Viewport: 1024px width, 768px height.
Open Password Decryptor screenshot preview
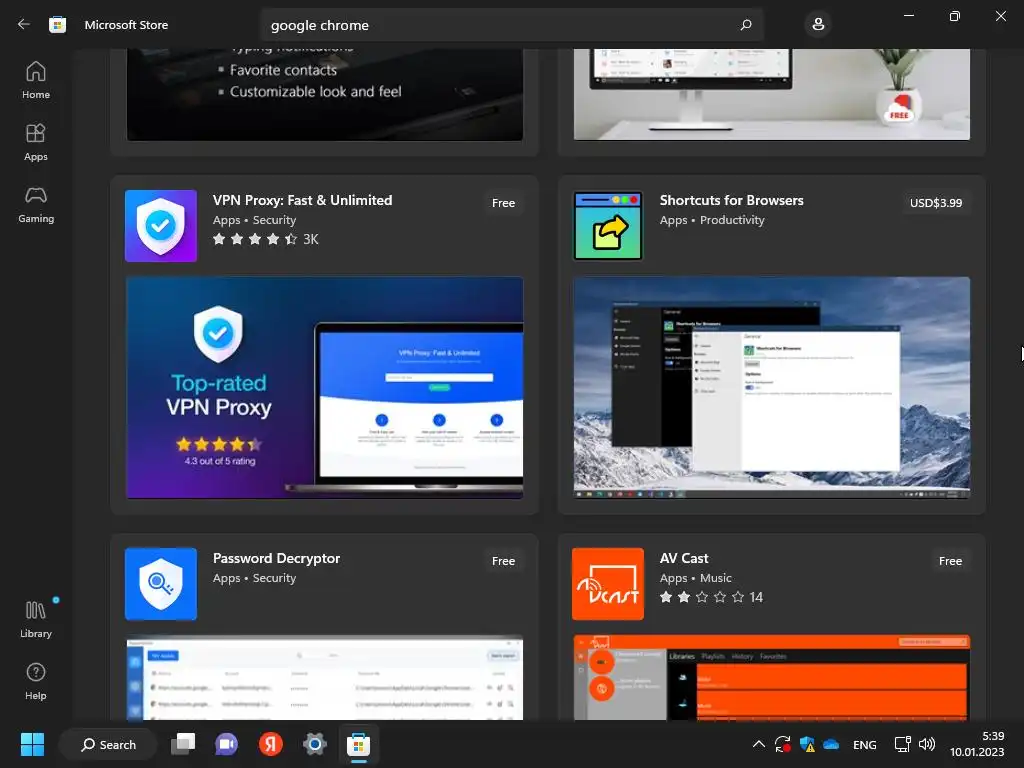pos(325,677)
